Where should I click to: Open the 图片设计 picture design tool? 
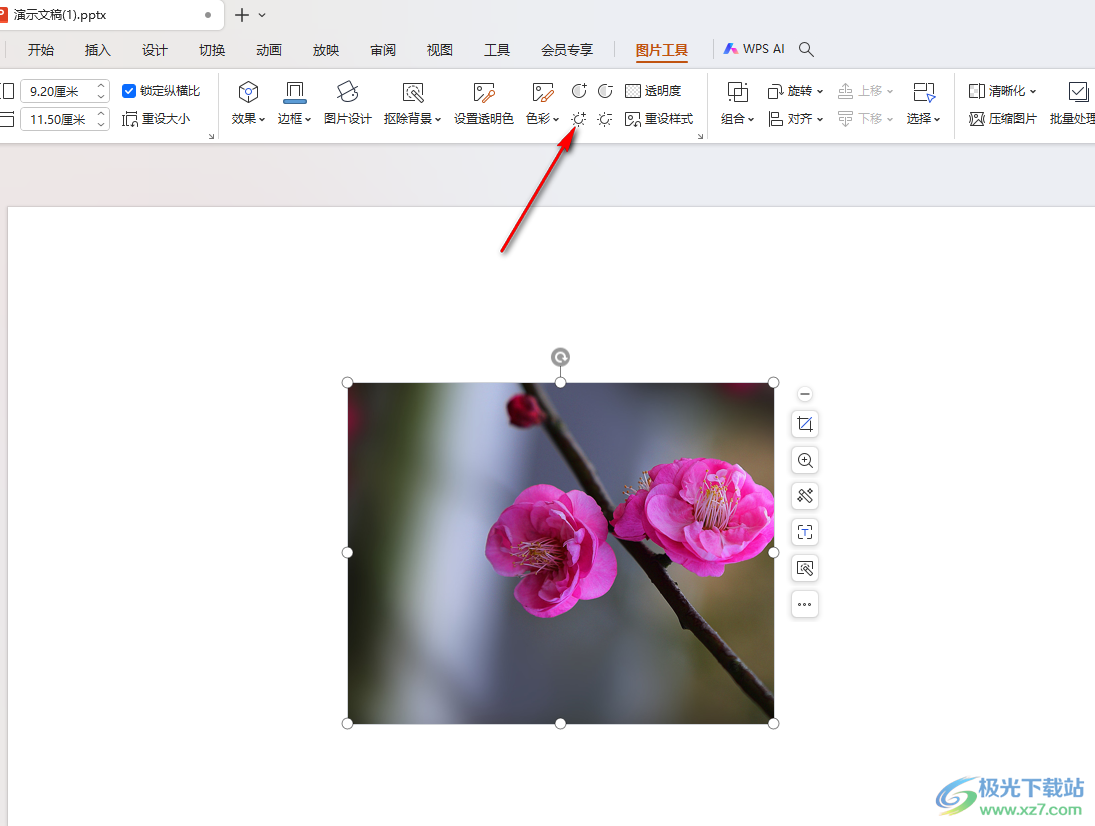348,103
